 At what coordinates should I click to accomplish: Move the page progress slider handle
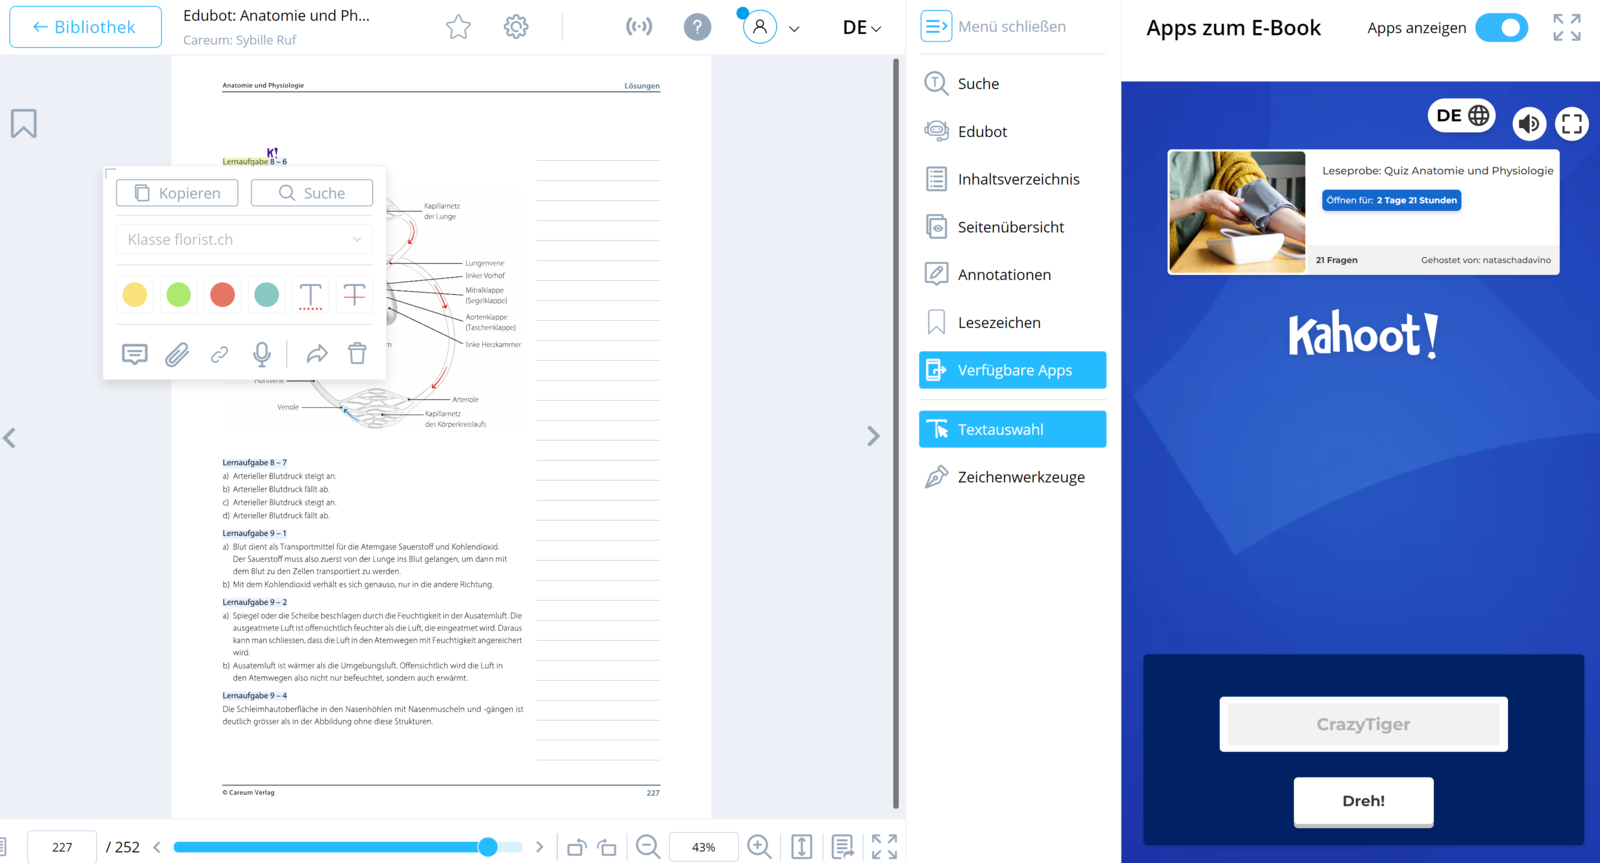[x=488, y=847]
